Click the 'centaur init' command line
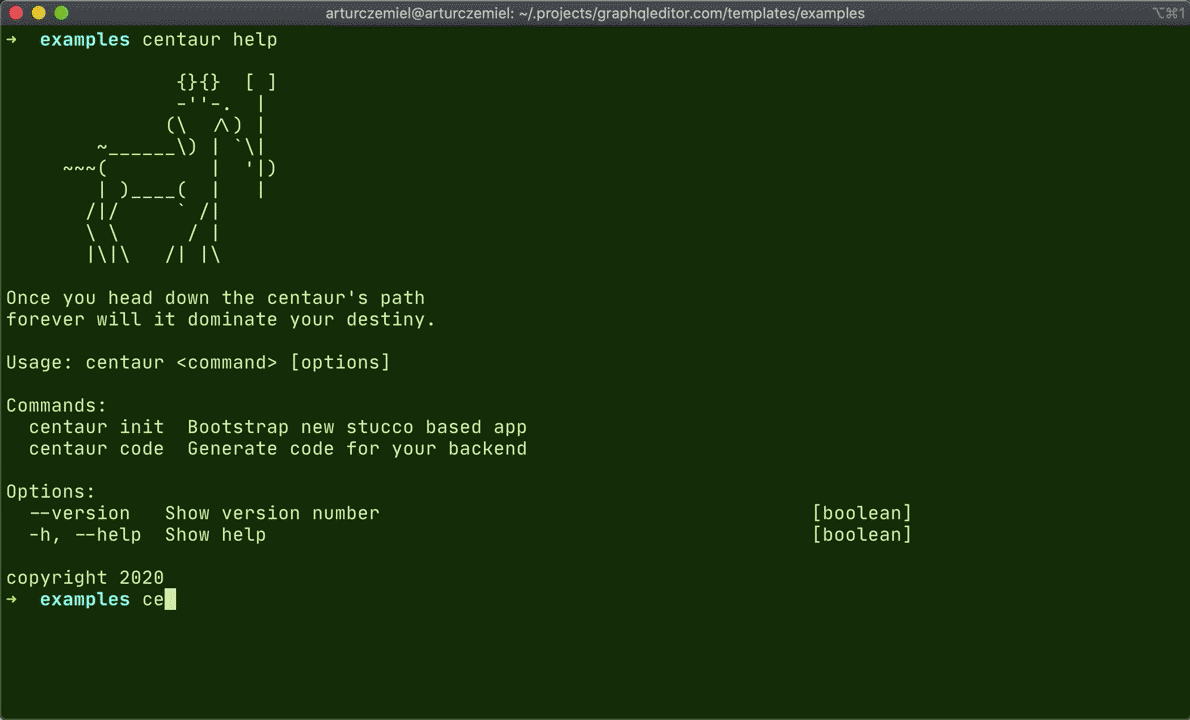The image size is (1190, 720). (278, 427)
